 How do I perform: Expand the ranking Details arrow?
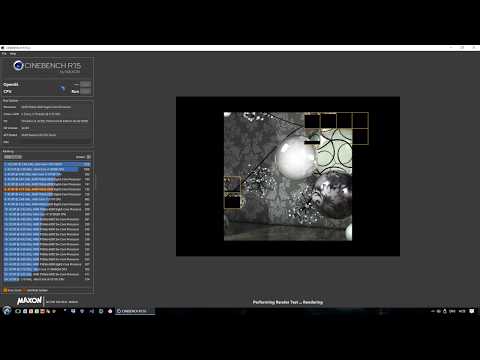(89, 157)
